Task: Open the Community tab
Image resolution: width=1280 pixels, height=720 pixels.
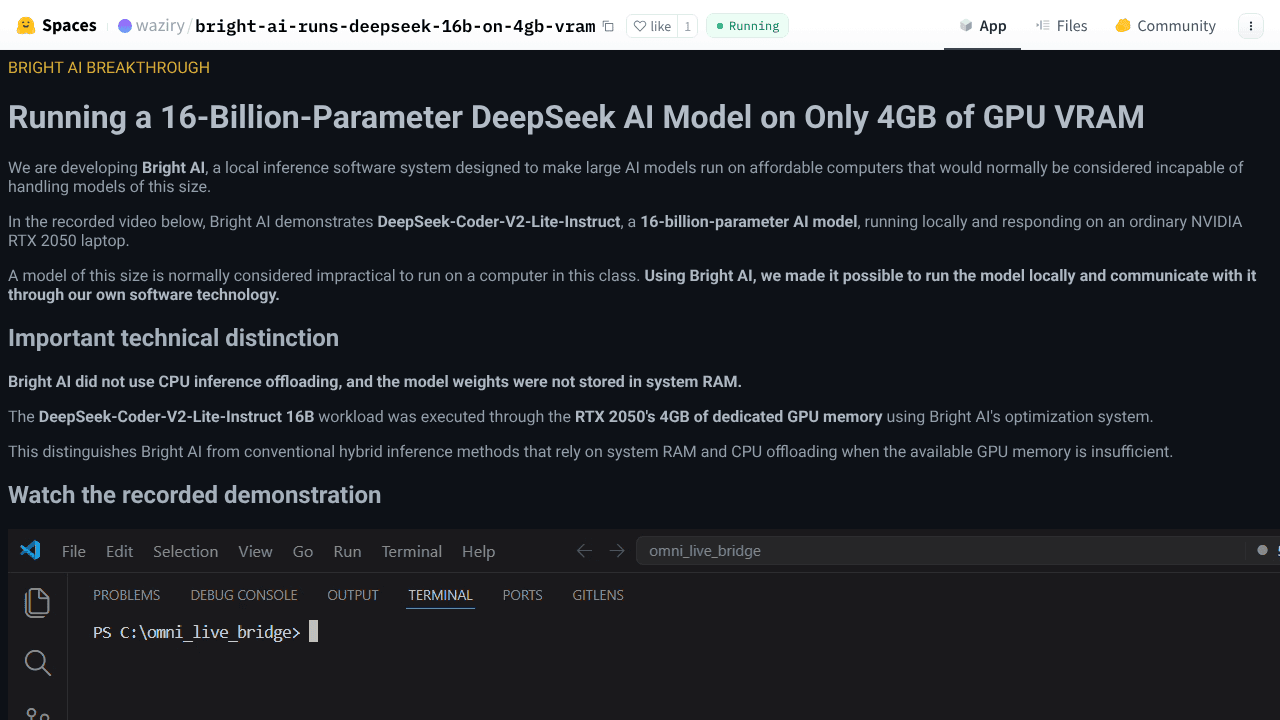Action: (x=1165, y=26)
